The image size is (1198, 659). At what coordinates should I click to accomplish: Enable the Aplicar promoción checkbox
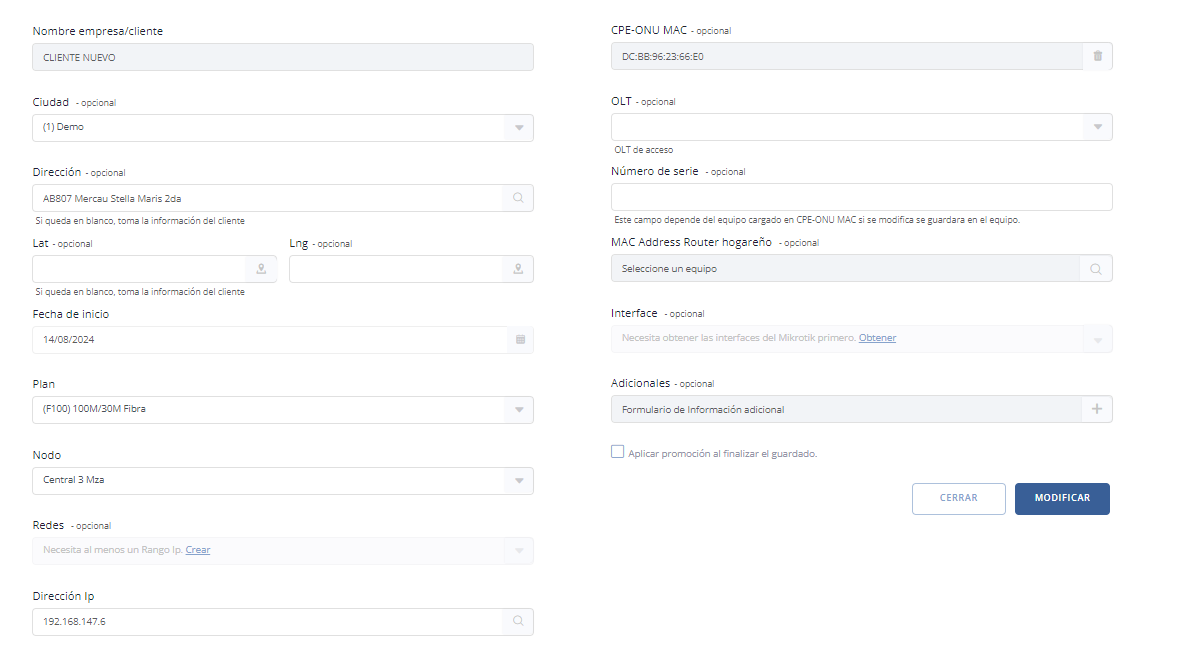pos(618,452)
